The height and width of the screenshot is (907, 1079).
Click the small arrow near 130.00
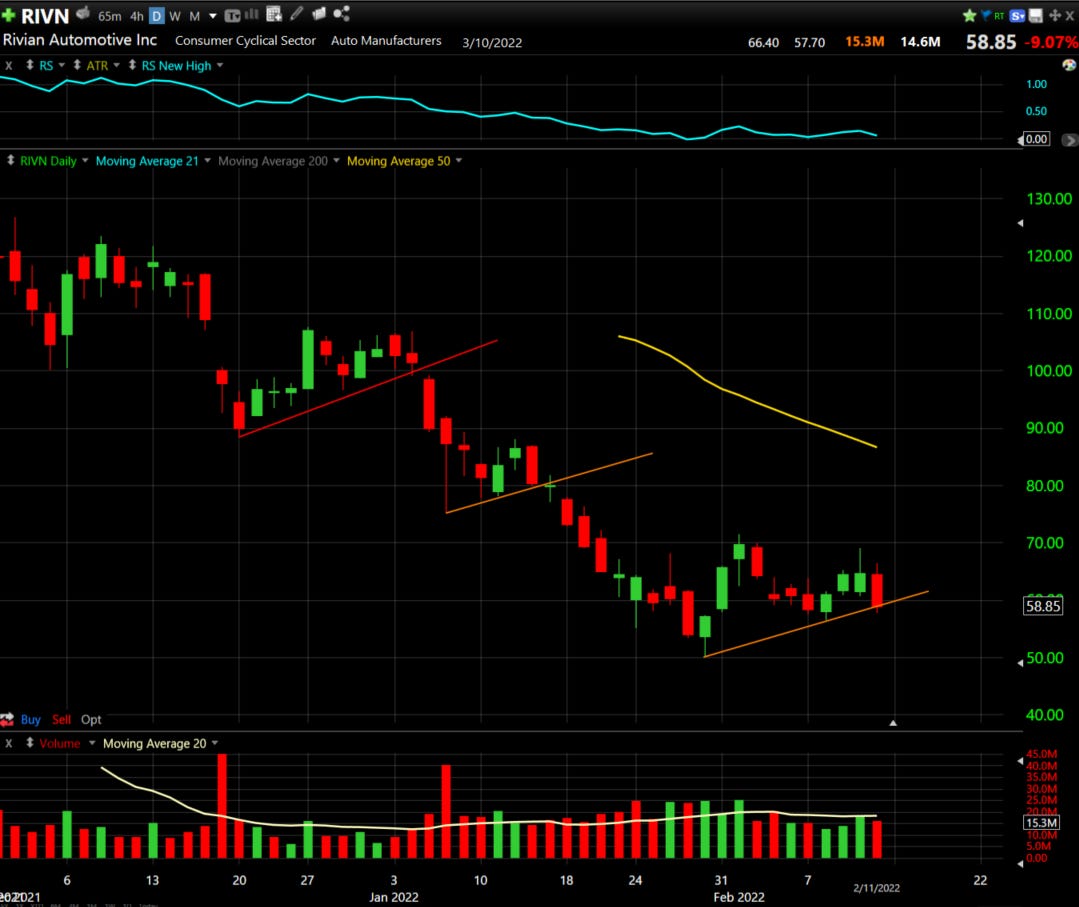(1021, 223)
